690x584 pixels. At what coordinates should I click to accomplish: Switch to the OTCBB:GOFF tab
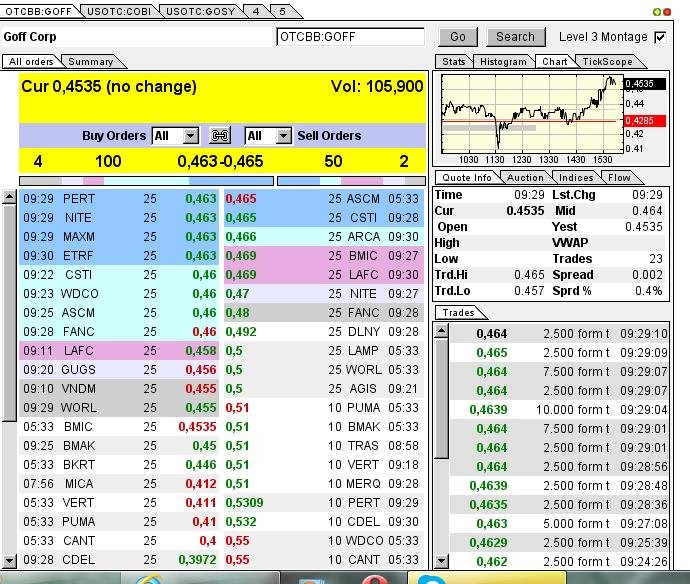(x=38, y=11)
